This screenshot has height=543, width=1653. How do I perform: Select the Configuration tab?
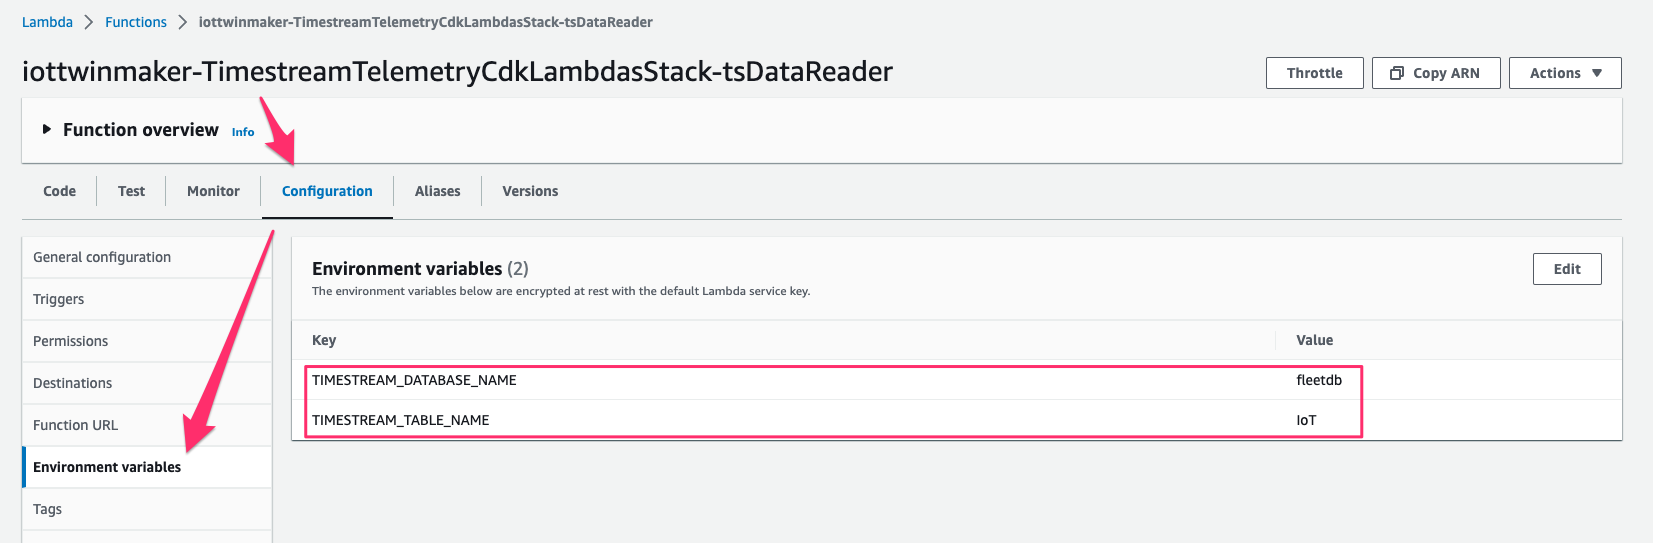[x=327, y=191]
